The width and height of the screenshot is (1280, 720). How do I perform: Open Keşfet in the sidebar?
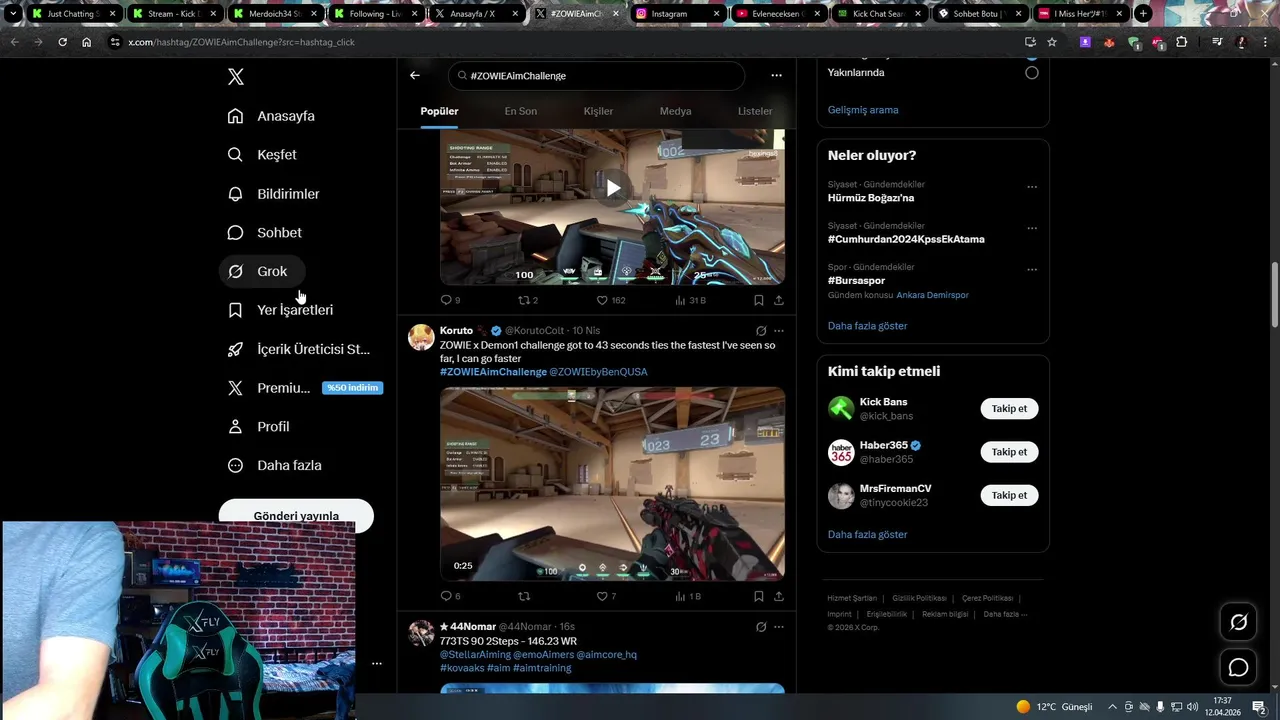(263, 155)
